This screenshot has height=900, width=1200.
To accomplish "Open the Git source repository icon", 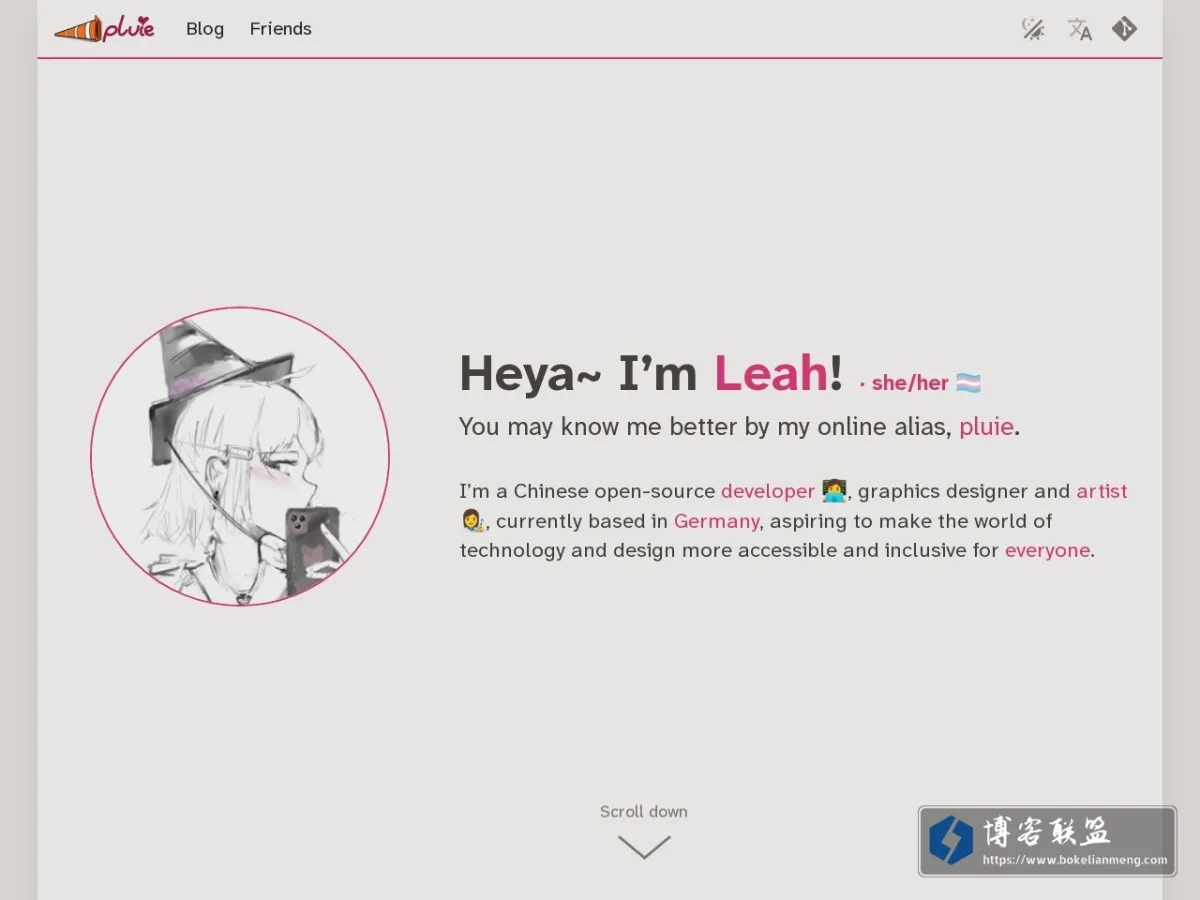I will 1125,29.
